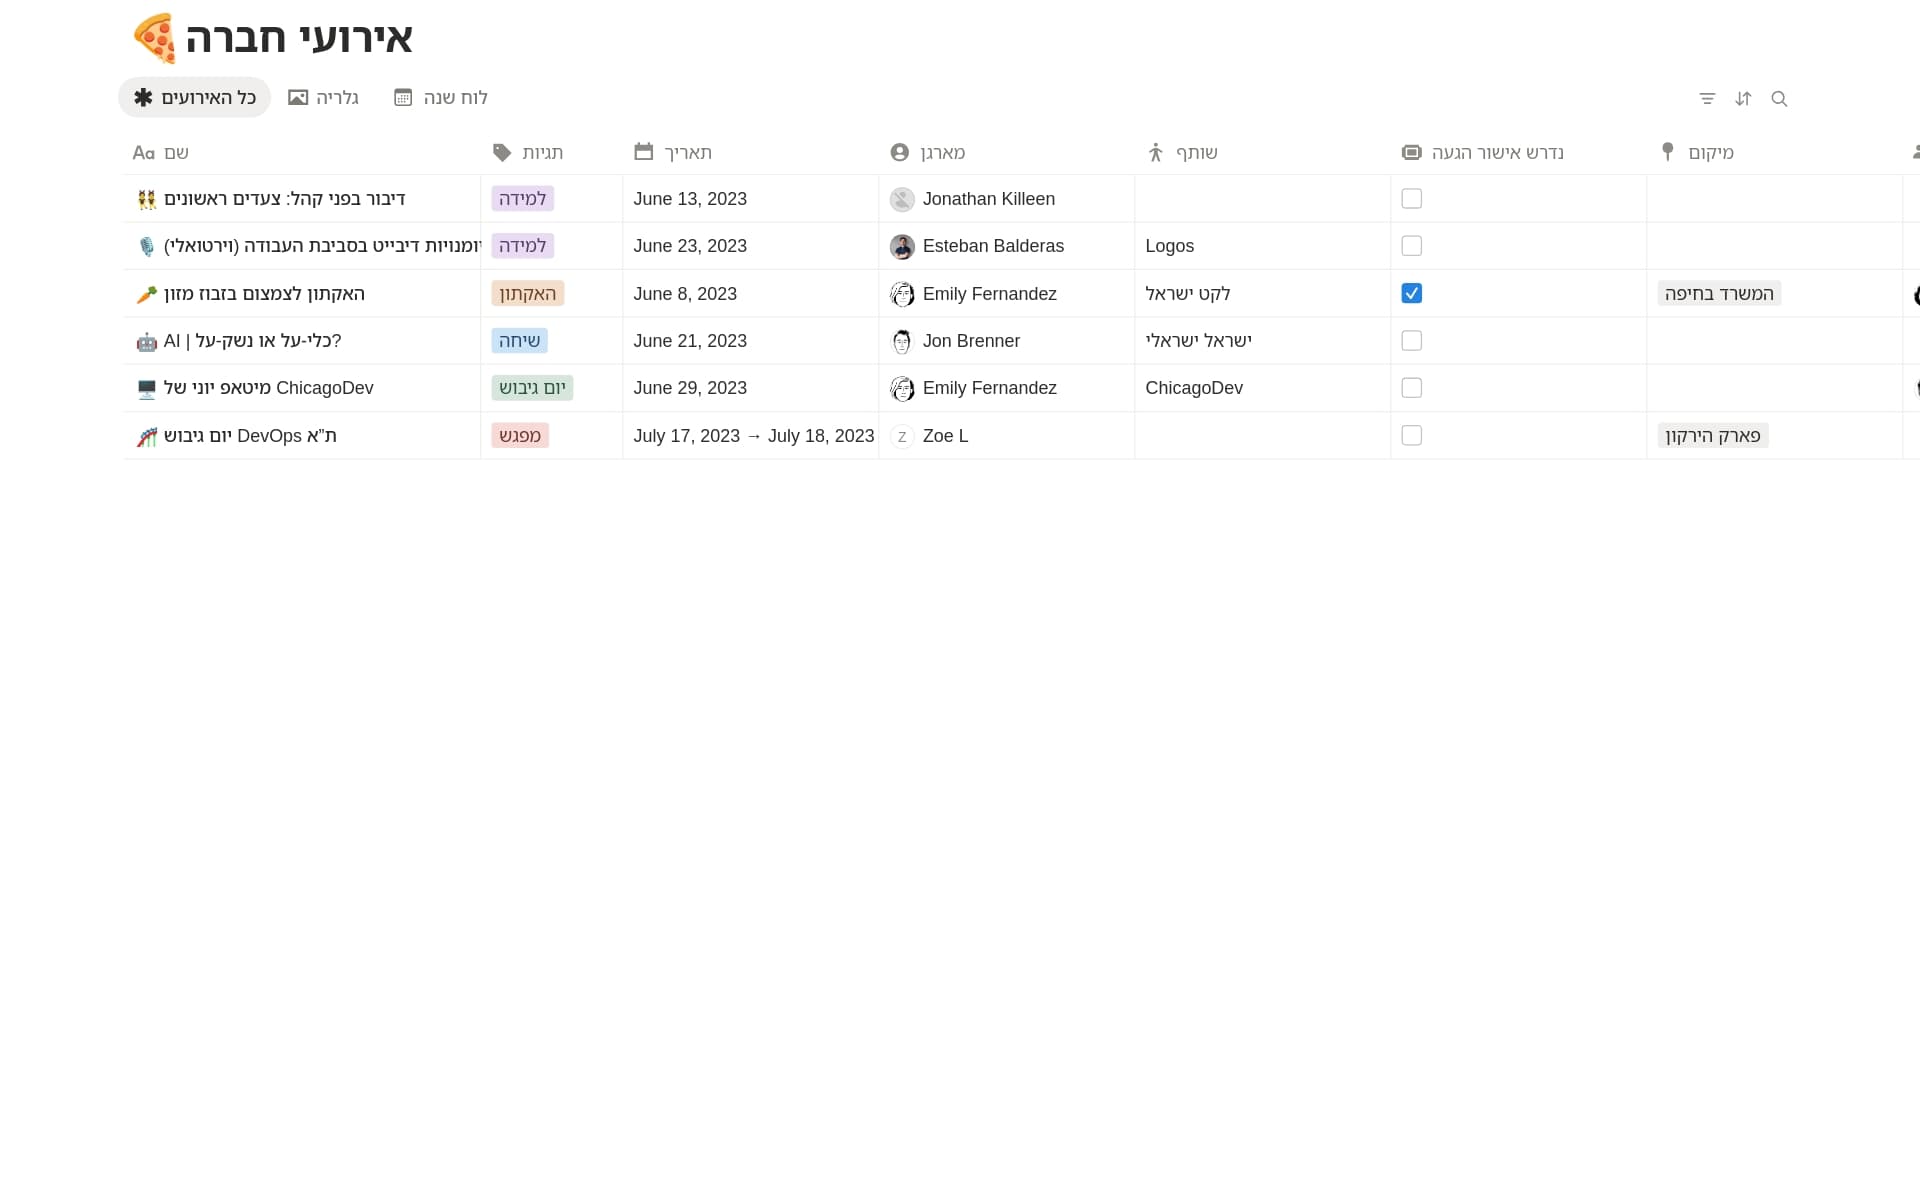Click the orange האקתון tag
Screen dimensions: 1920x1199
tap(527, 294)
